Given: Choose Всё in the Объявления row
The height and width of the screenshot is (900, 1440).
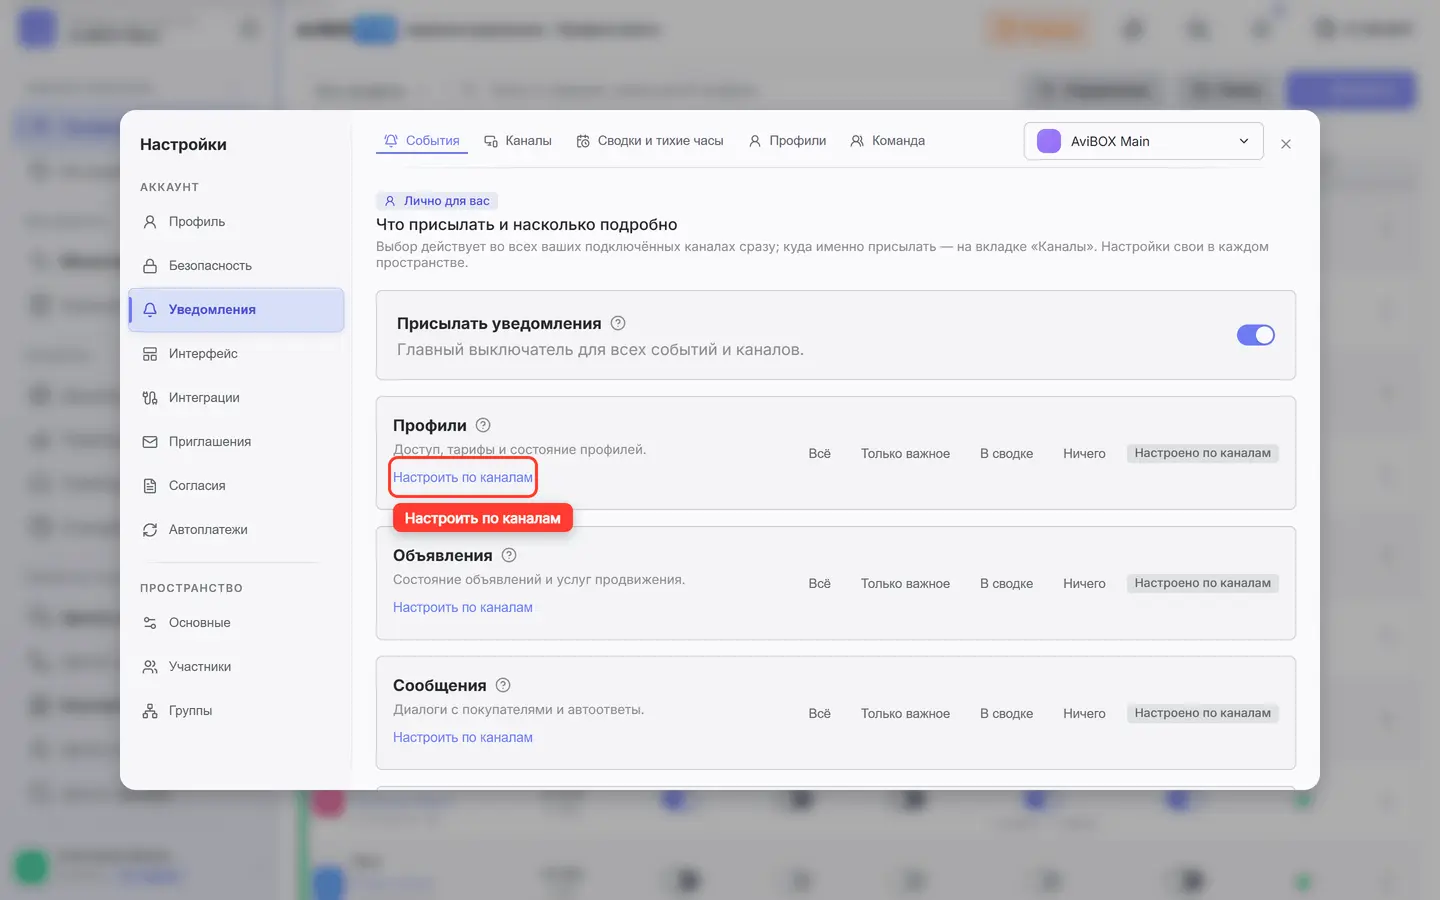Looking at the screenshot, I should click(820, 583).
